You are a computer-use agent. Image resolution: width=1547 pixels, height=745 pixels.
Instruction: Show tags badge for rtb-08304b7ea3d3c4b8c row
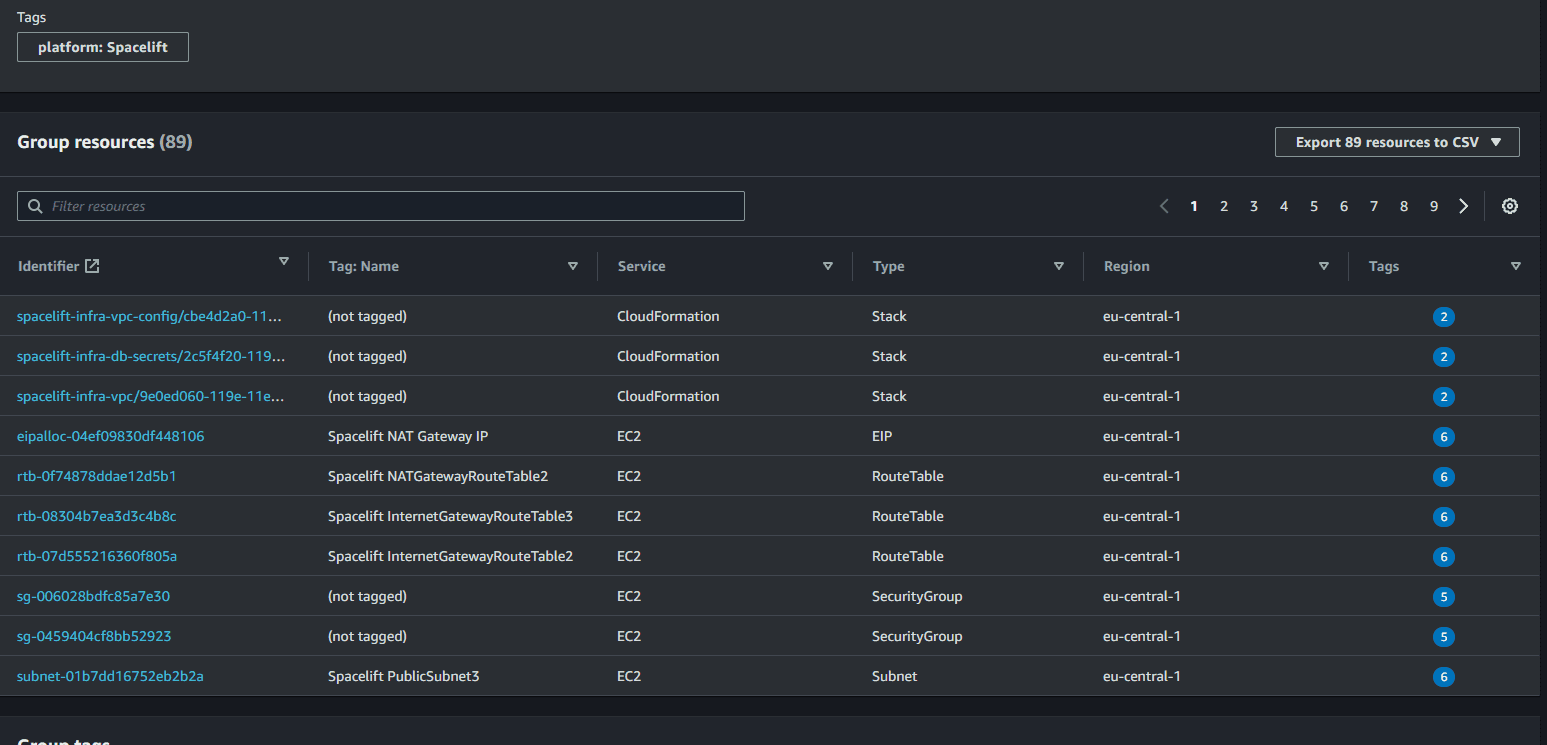pyautogui.click(x=1443, y=517)
